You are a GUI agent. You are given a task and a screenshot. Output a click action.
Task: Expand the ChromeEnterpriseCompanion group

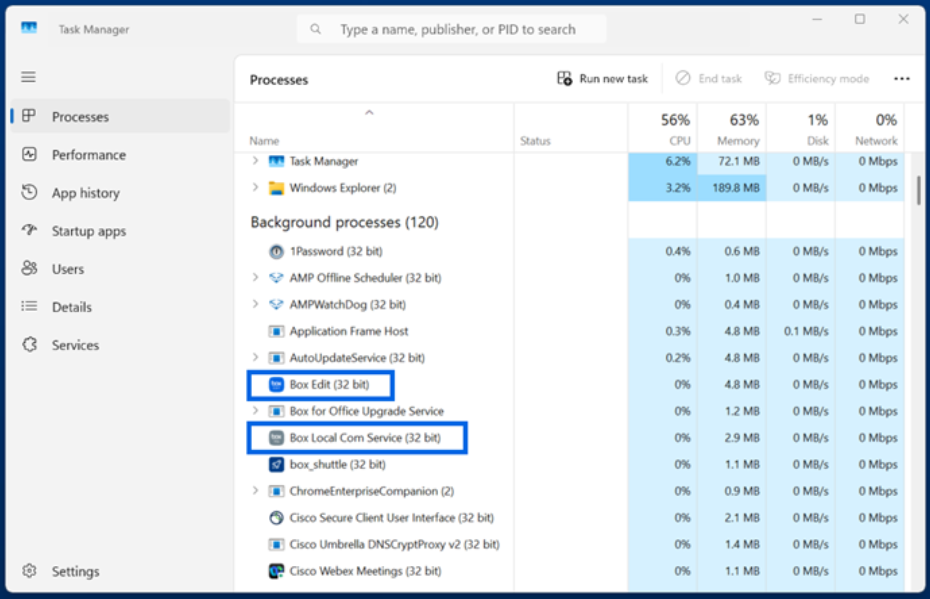tap(256, 491)
